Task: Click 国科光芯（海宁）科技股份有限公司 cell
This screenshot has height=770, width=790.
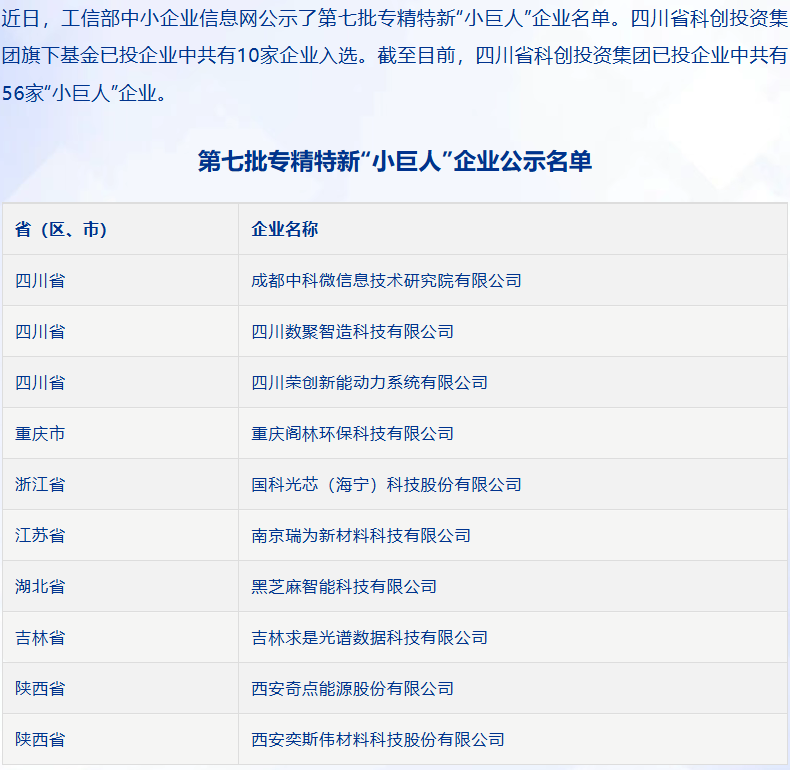Action: click(x=386, y=485)
